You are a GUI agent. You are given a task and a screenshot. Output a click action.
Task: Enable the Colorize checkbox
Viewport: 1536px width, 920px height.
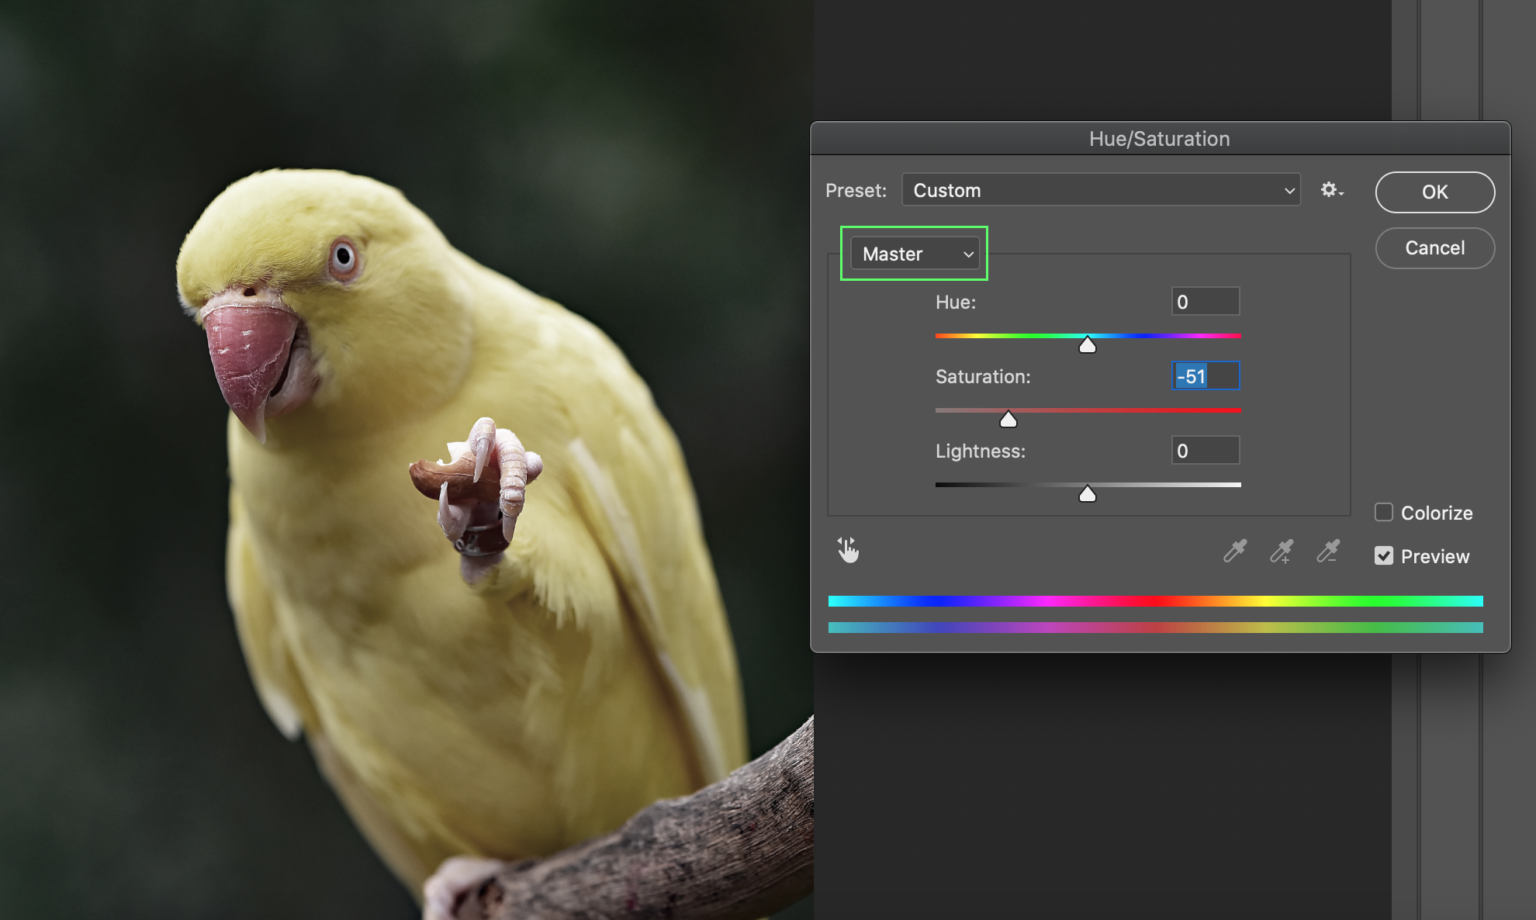coord(1384,512)
